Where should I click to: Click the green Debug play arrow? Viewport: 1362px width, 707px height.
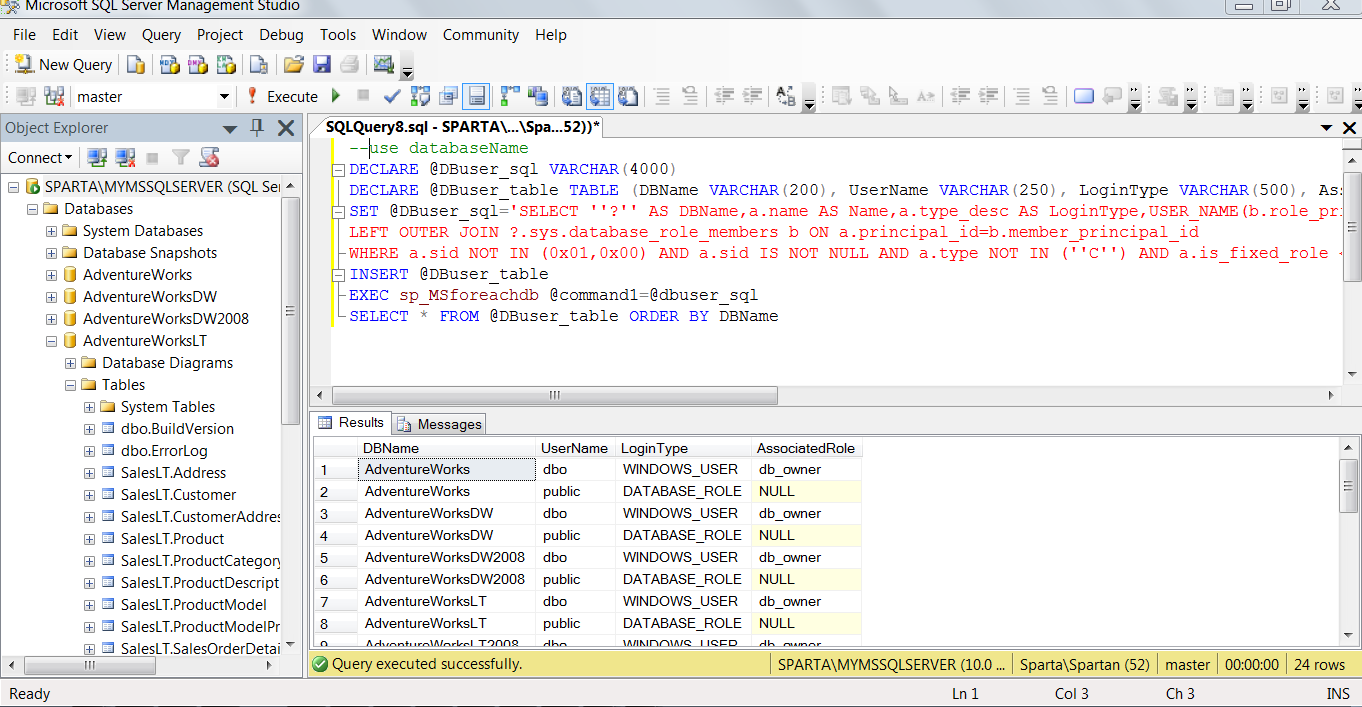[336, 97]
